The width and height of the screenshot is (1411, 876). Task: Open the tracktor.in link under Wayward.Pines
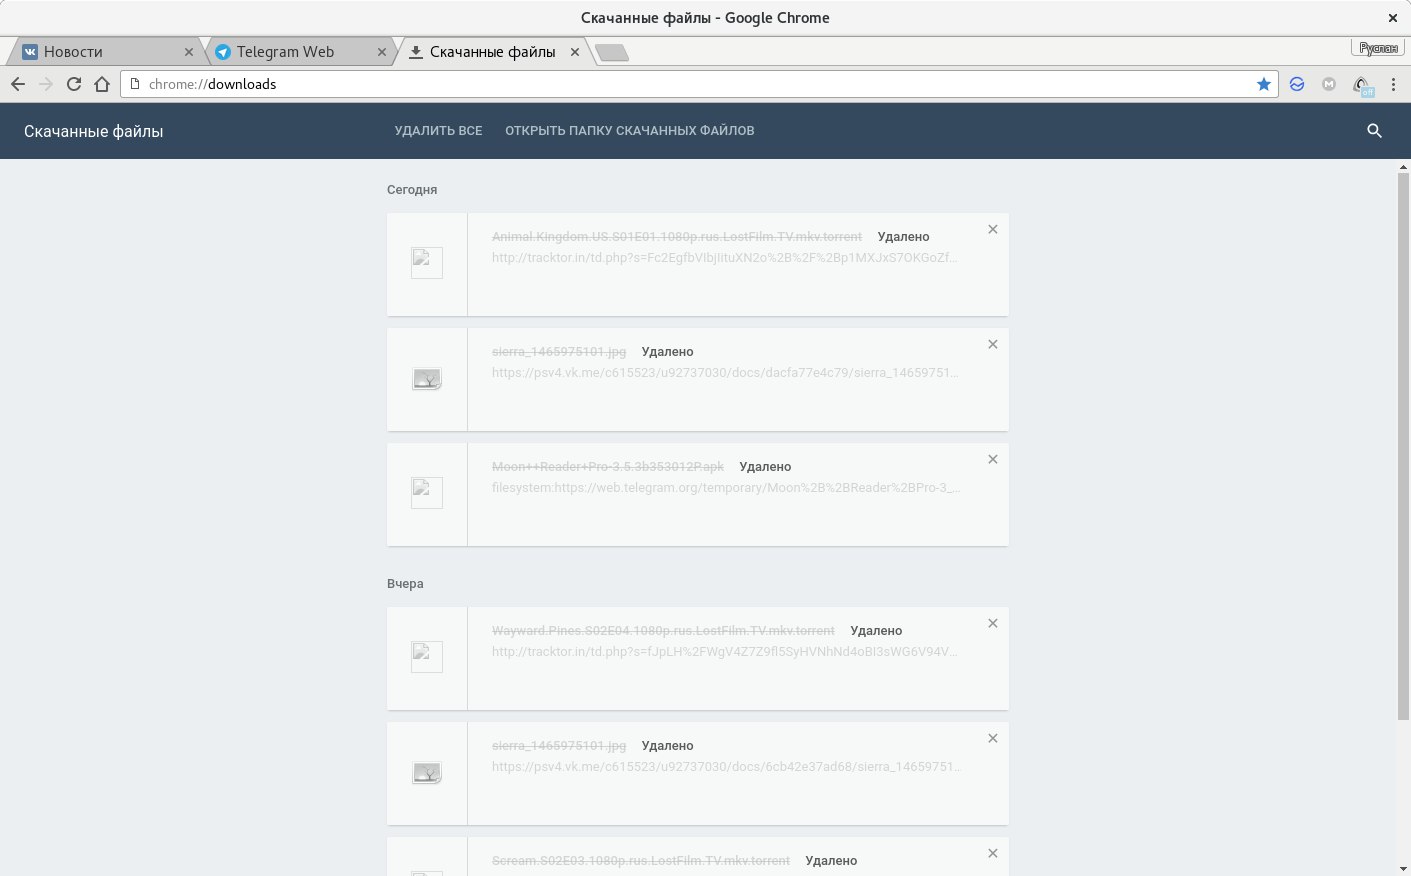[725, 652]
